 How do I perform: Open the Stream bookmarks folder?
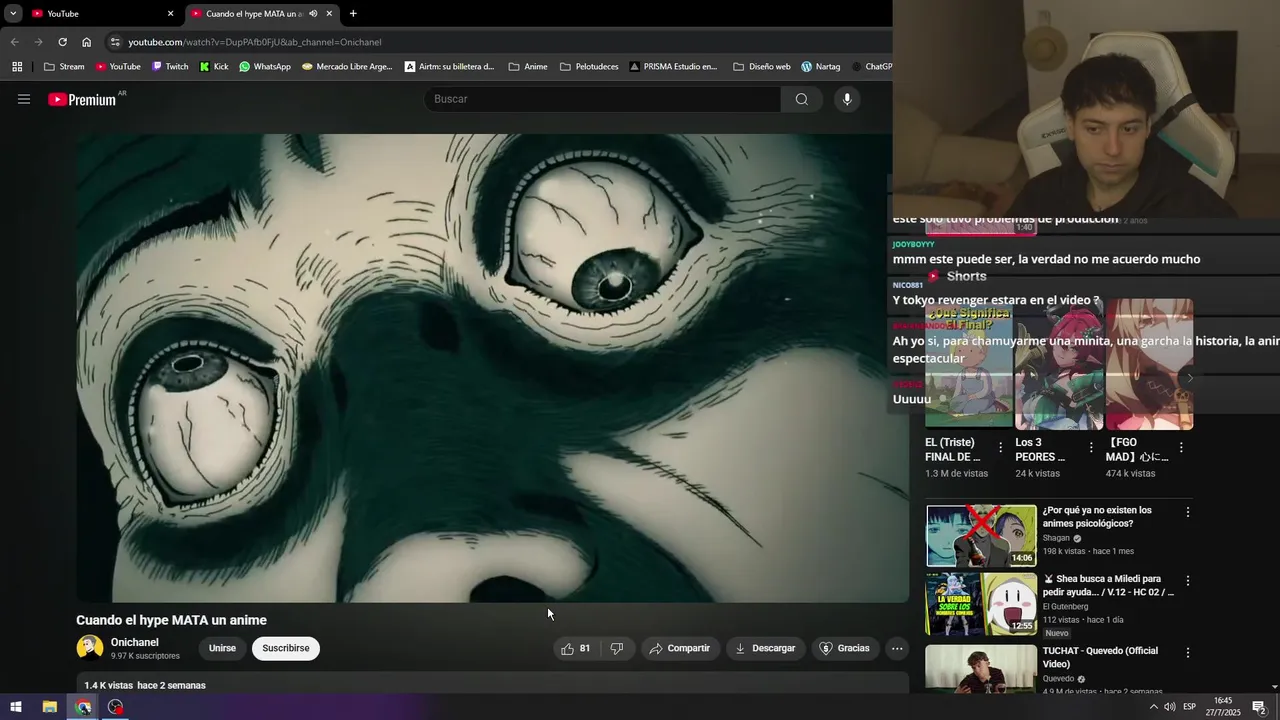coord(65,67)
